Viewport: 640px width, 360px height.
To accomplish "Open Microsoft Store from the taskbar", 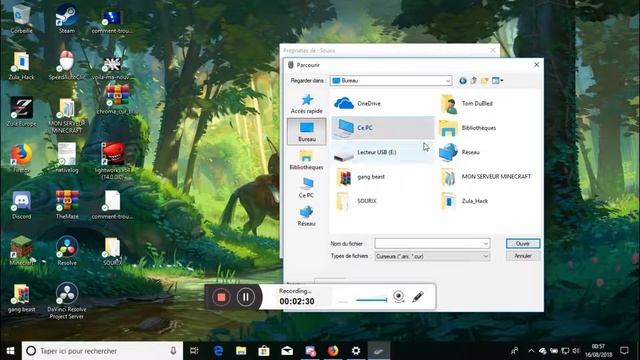I will (264, 351).
